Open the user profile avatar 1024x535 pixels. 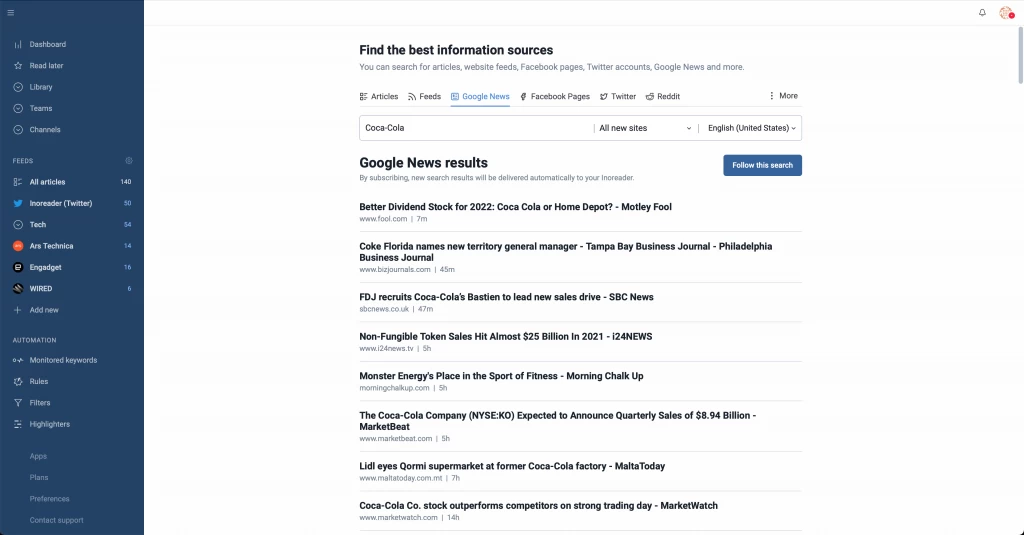tap(1006, 12)
